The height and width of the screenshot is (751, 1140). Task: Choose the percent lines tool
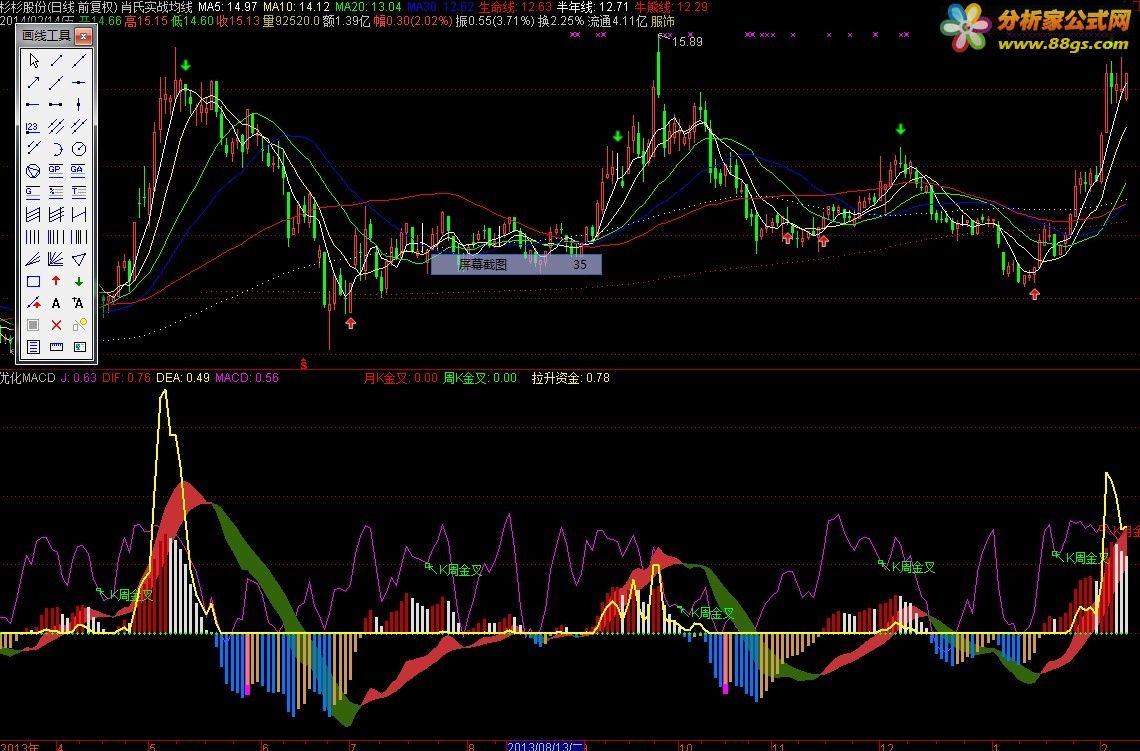coord(56,193)
